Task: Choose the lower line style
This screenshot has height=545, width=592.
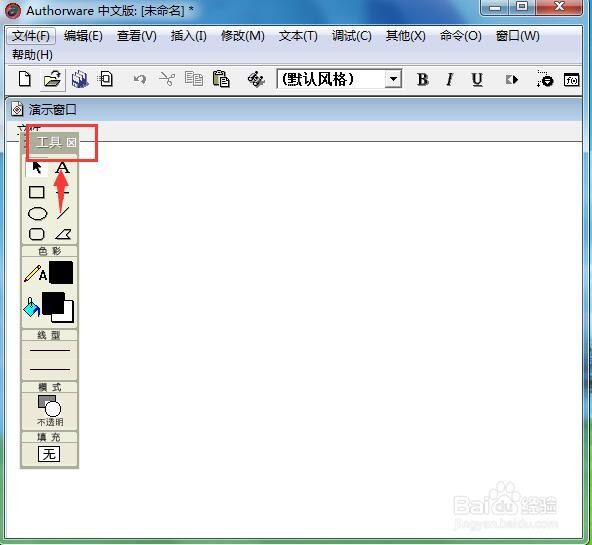Action: 50,369
